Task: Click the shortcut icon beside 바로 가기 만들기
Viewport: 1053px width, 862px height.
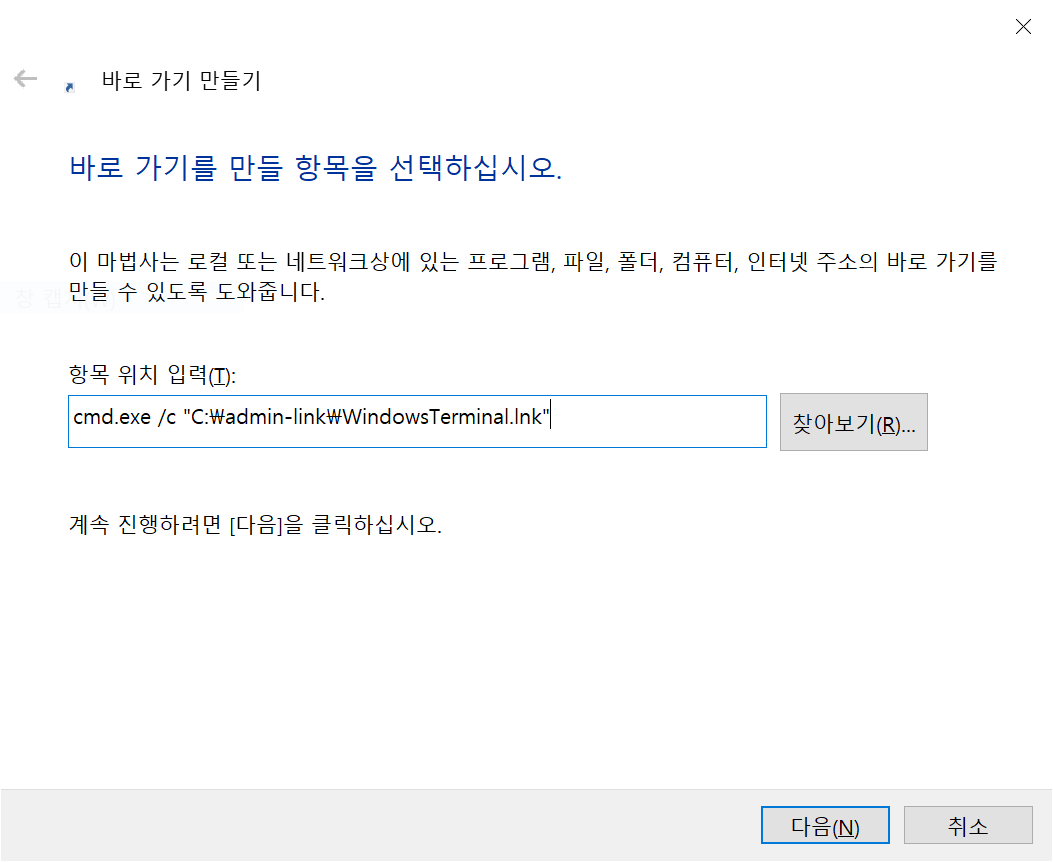Action: coord(69,87)
